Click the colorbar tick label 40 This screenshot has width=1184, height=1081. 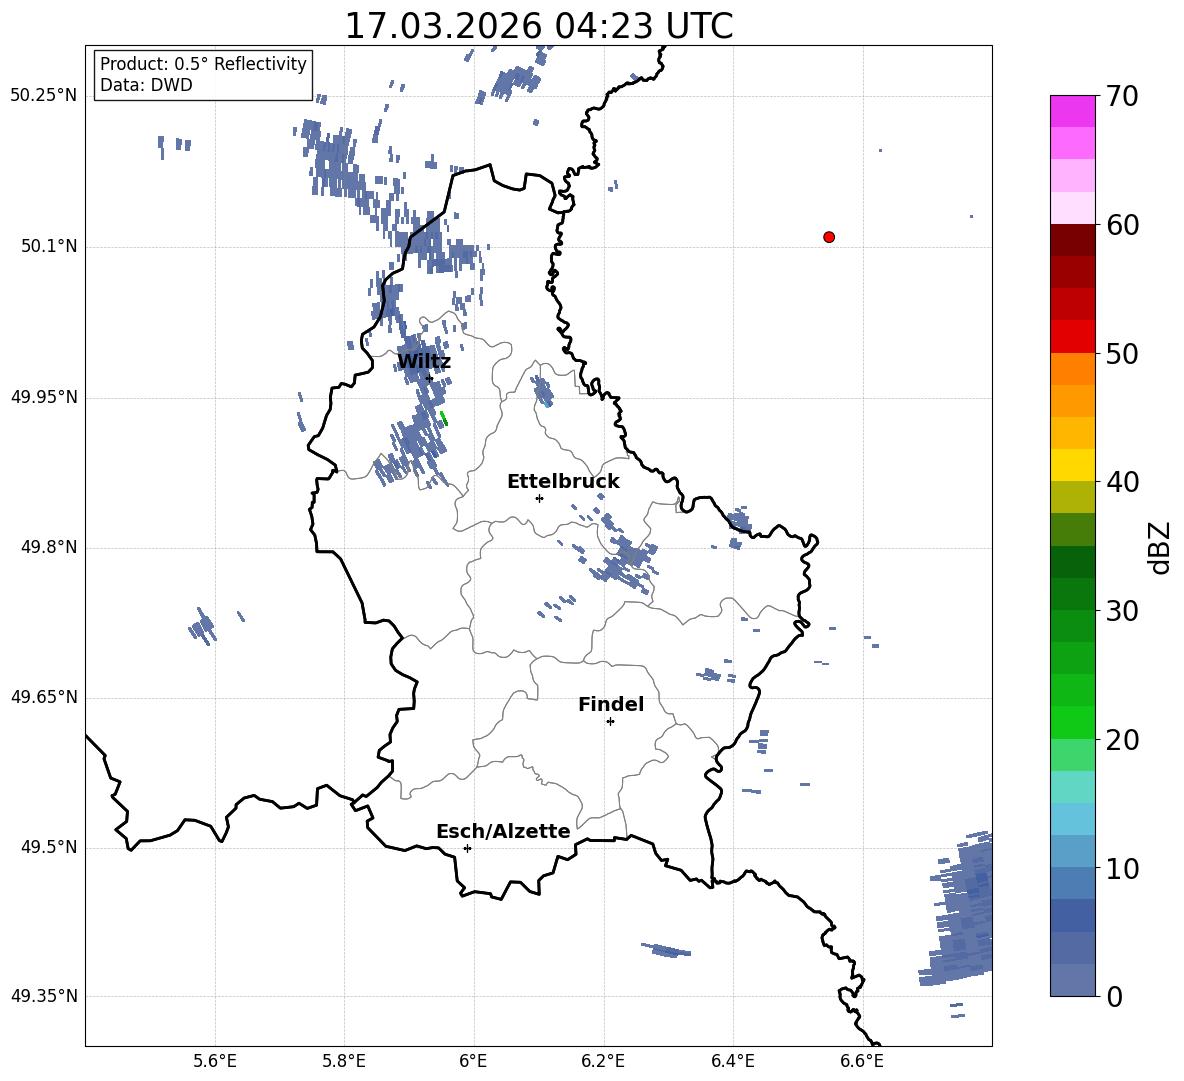click(1122, 482)
